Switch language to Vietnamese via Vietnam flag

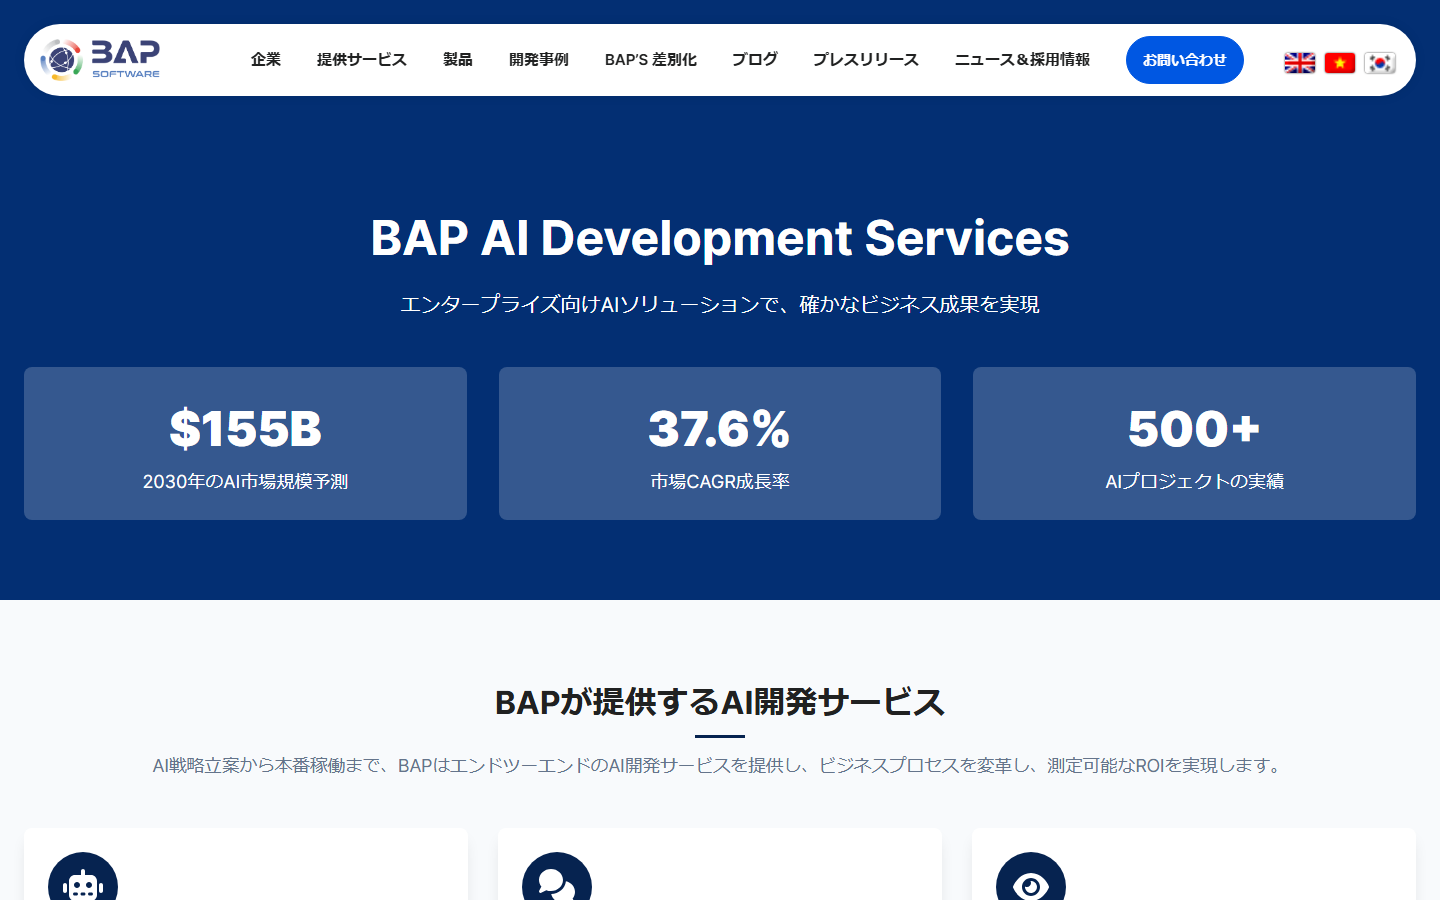click(x=1340, y=63)
